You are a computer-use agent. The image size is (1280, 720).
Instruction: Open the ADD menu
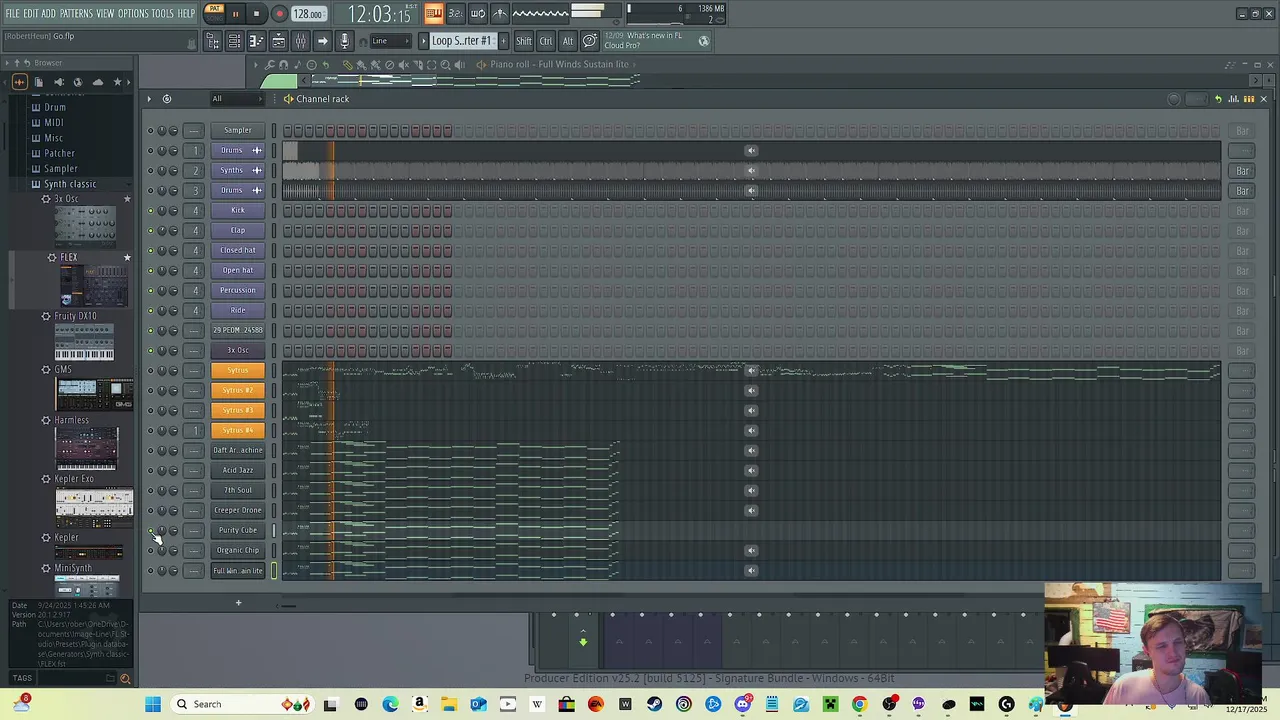pyautogui.click(x=49, y=14)
